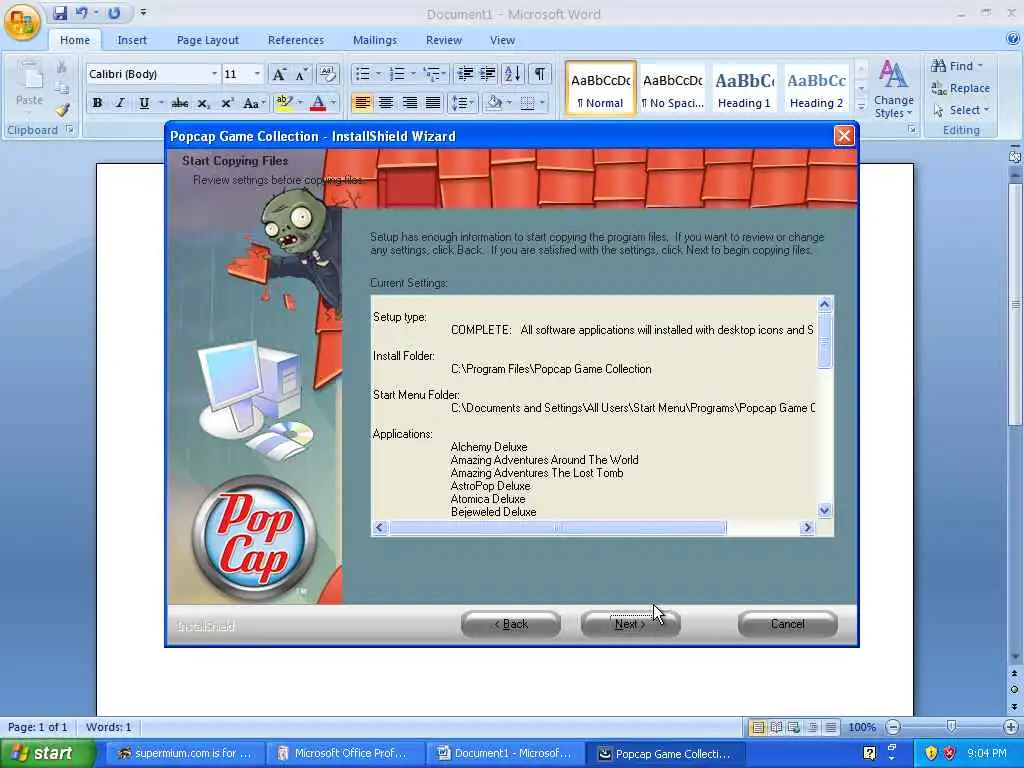The image size is (1024, 768).
Task: Click the Office button in Word
Action: coord(22,22)
